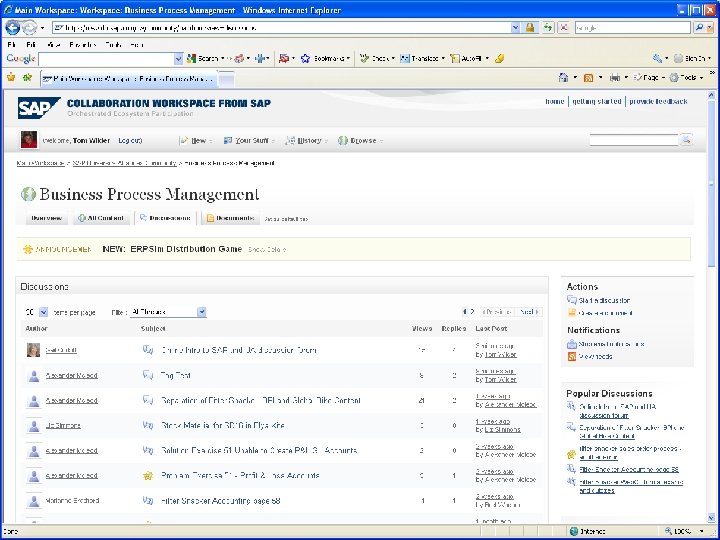The height and width of the screenshot is (540, 720).
Task: Switch to the All Content tab
Action: pos(101,218)
